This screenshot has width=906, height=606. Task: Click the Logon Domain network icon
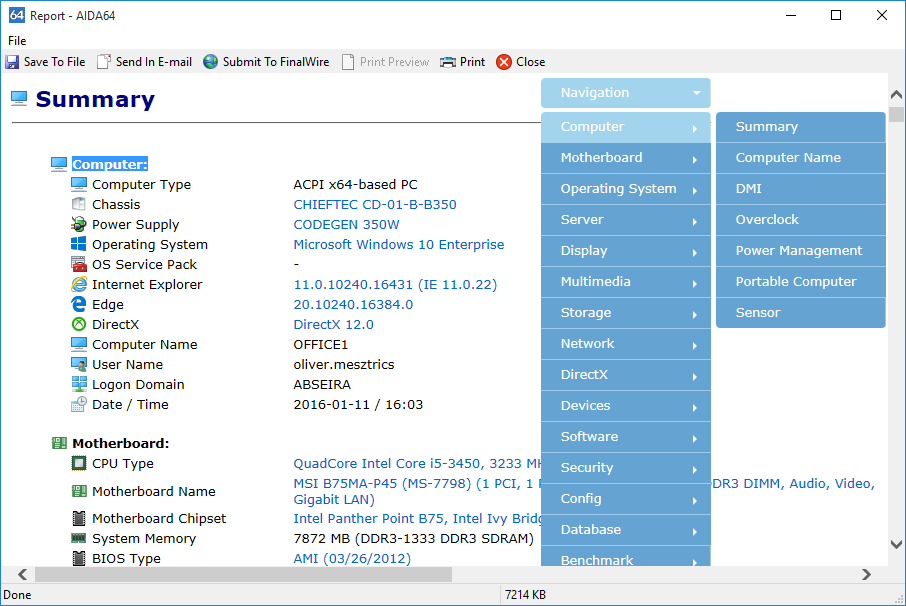pos(79,384)
